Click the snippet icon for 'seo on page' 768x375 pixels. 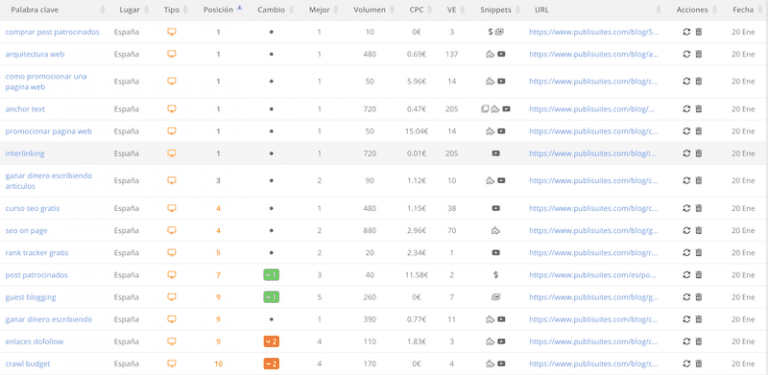coord(496,231)
